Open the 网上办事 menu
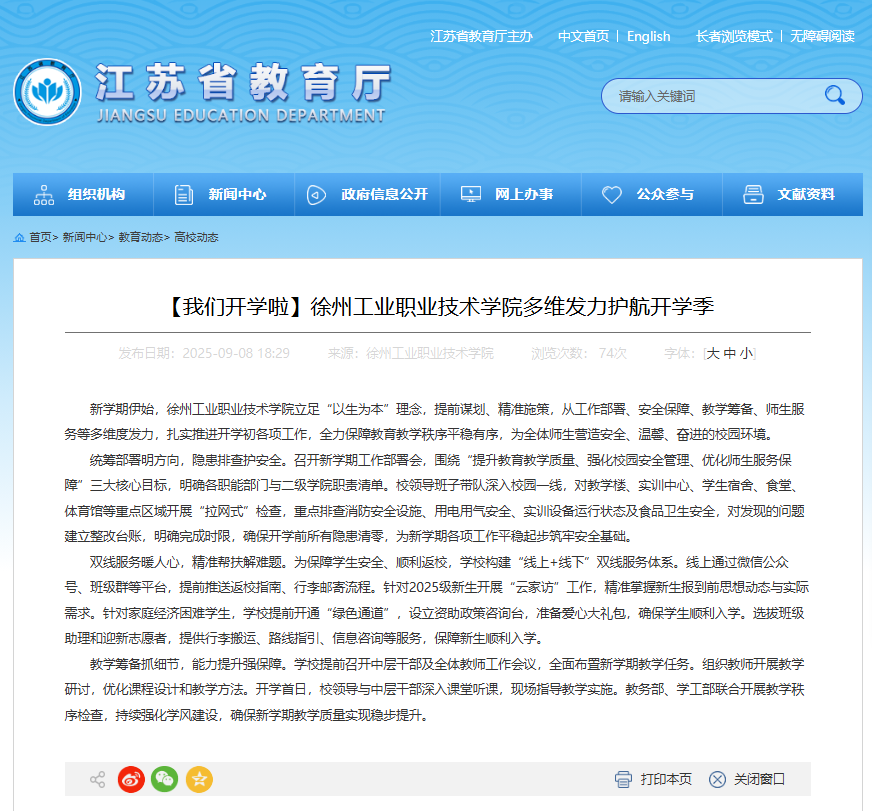This screenshot has height=811, width=872. tap(511, 194)
